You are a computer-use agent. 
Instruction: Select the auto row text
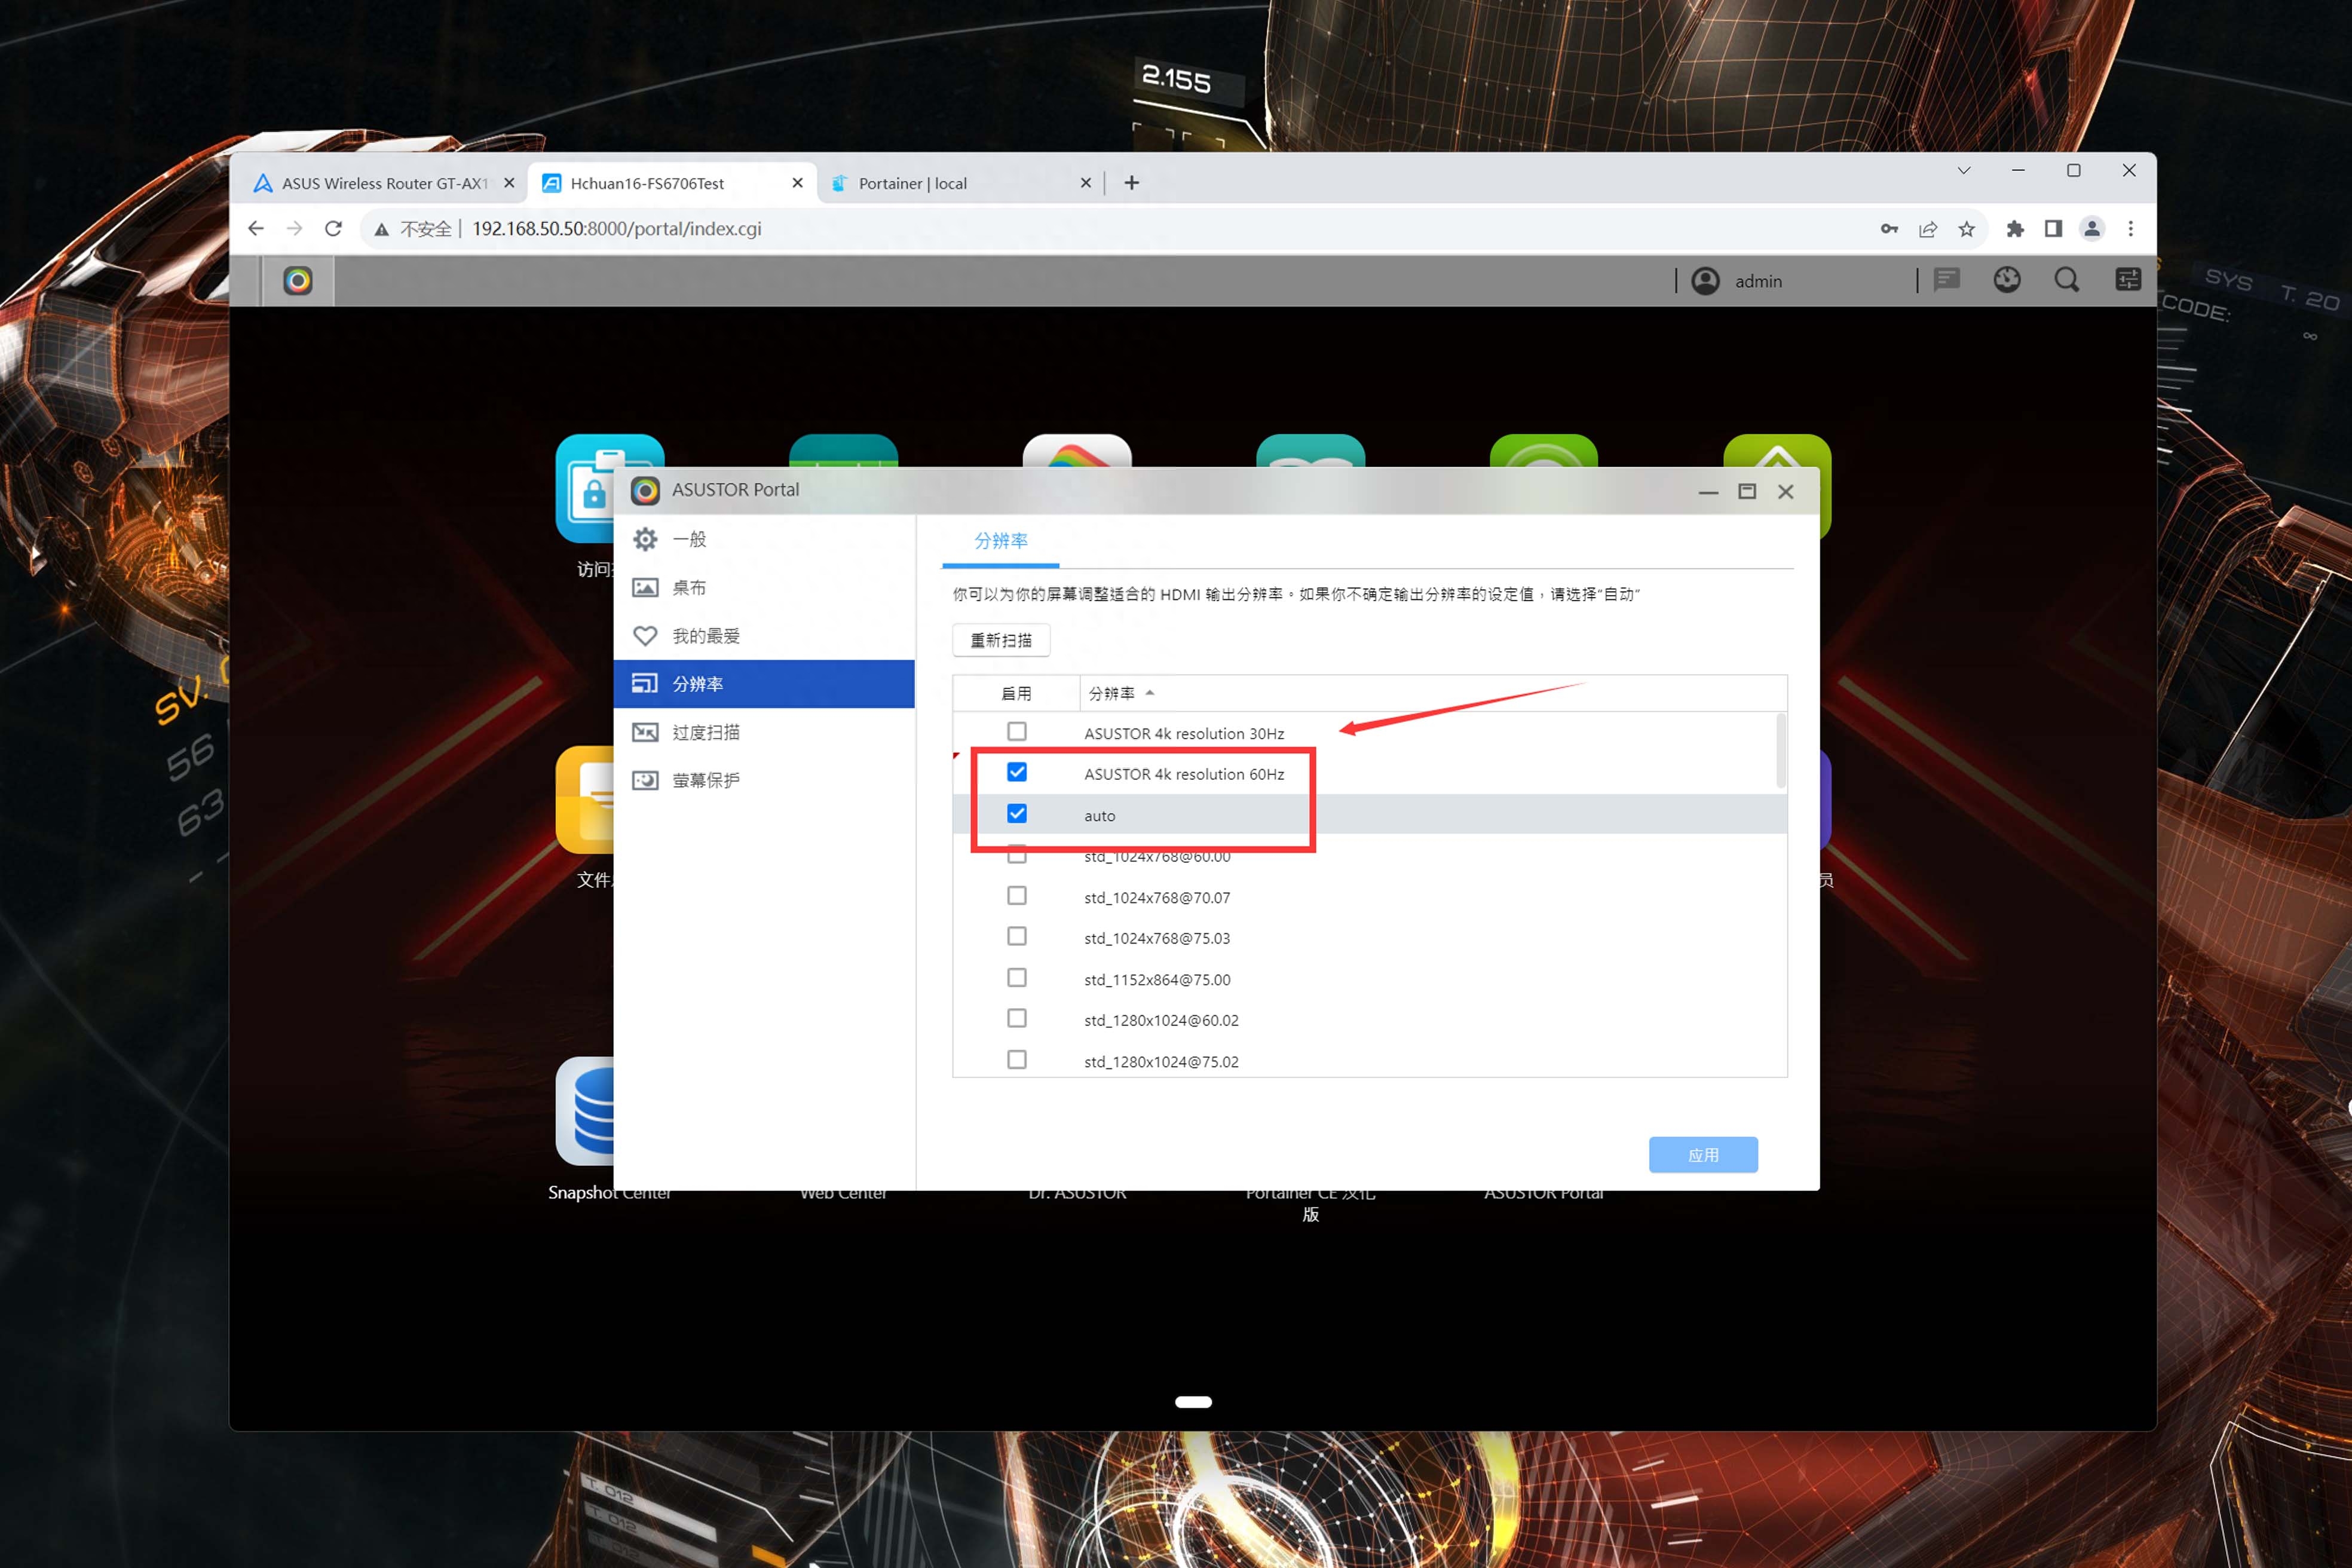tap(1099, 816)
